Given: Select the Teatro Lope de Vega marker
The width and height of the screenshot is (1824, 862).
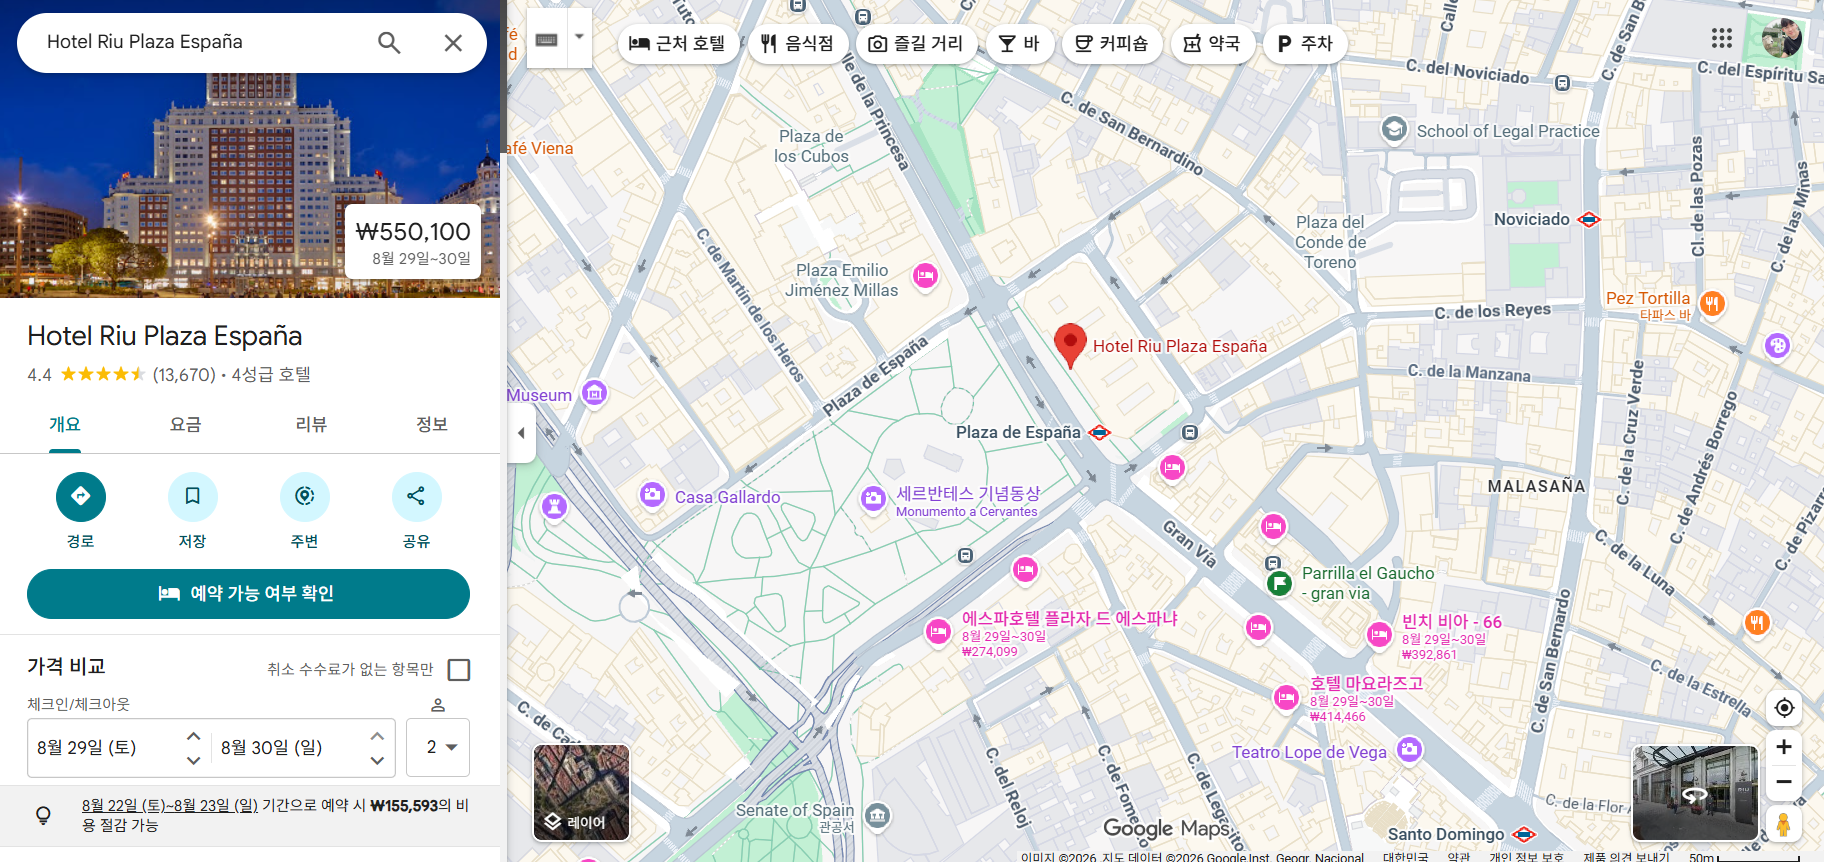Looking at the screenshot, I should click(1409, 749).
